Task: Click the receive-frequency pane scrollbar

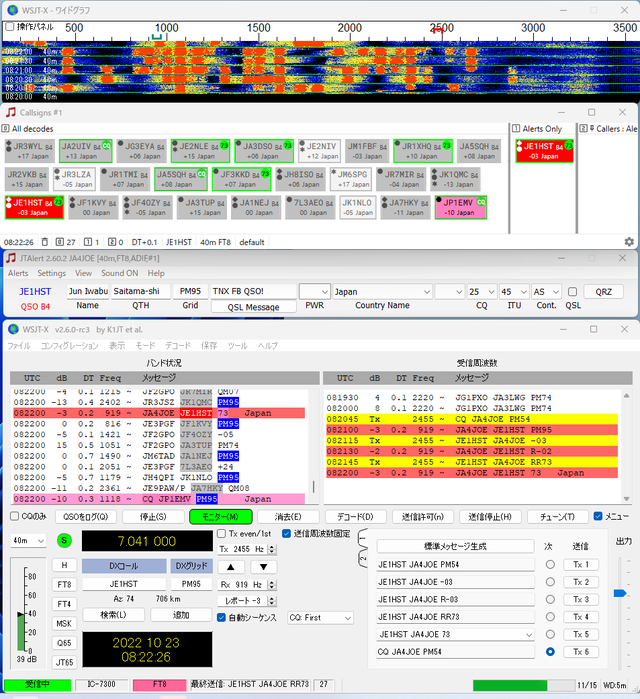Action: click(626, 447)
